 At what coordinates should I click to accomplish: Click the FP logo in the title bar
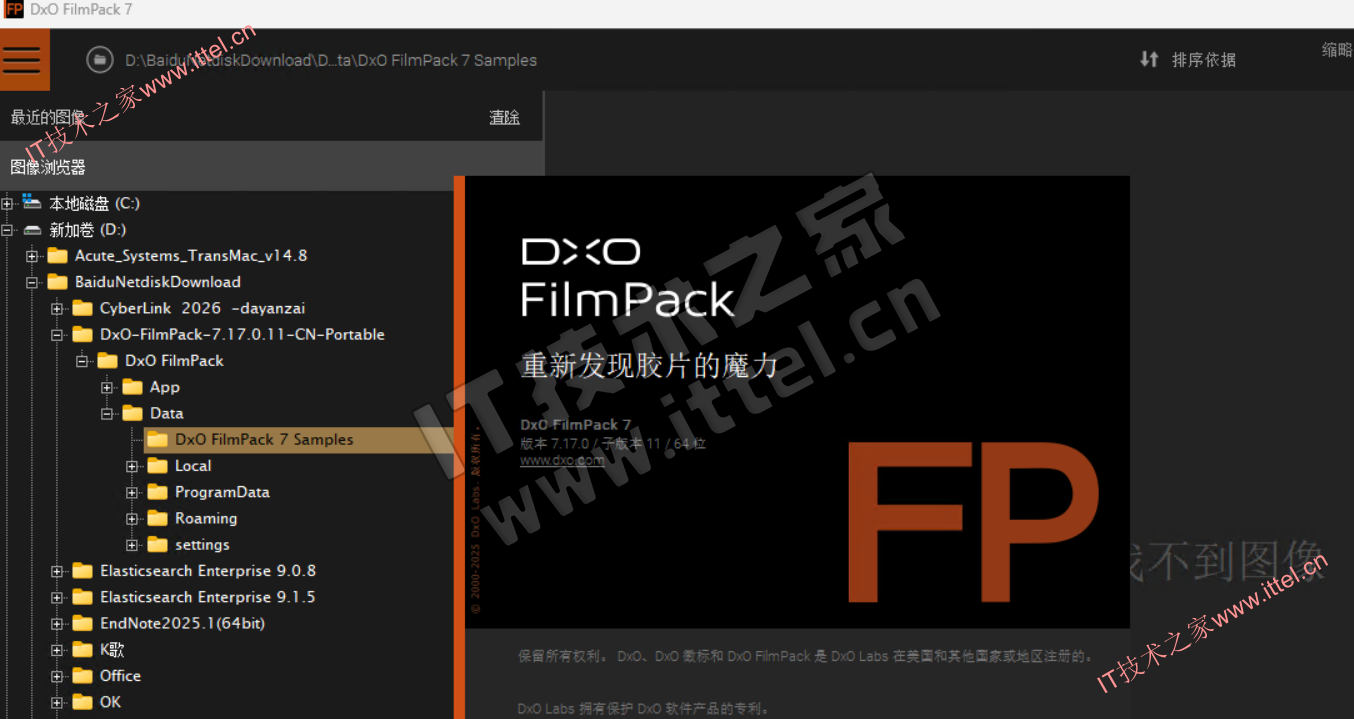pos(14,10)
